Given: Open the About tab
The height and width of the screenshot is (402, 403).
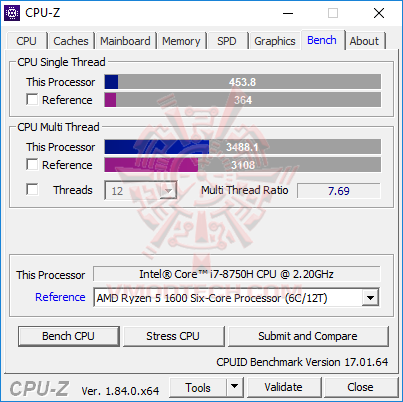Looking at the screenshot, I should (364, 41).
